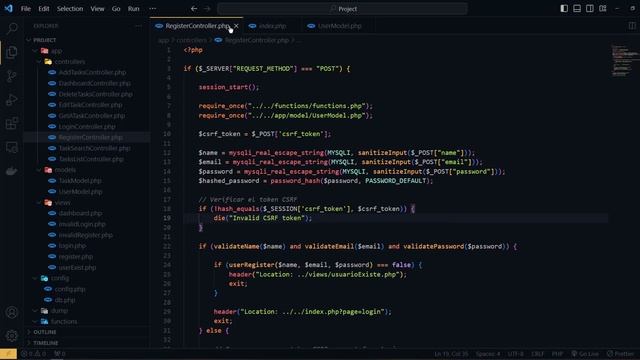The image size is (640, 360).
Task: Click the Ln Col cursor position indicator
Action: coord(451,354)
